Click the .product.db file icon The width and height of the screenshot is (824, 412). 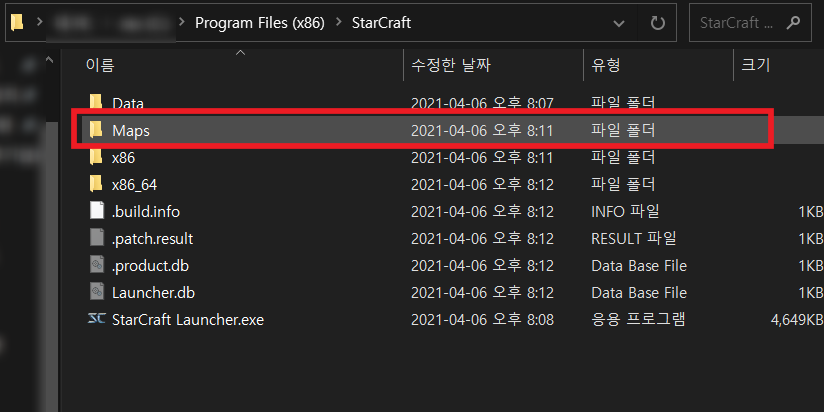point(97,266)
